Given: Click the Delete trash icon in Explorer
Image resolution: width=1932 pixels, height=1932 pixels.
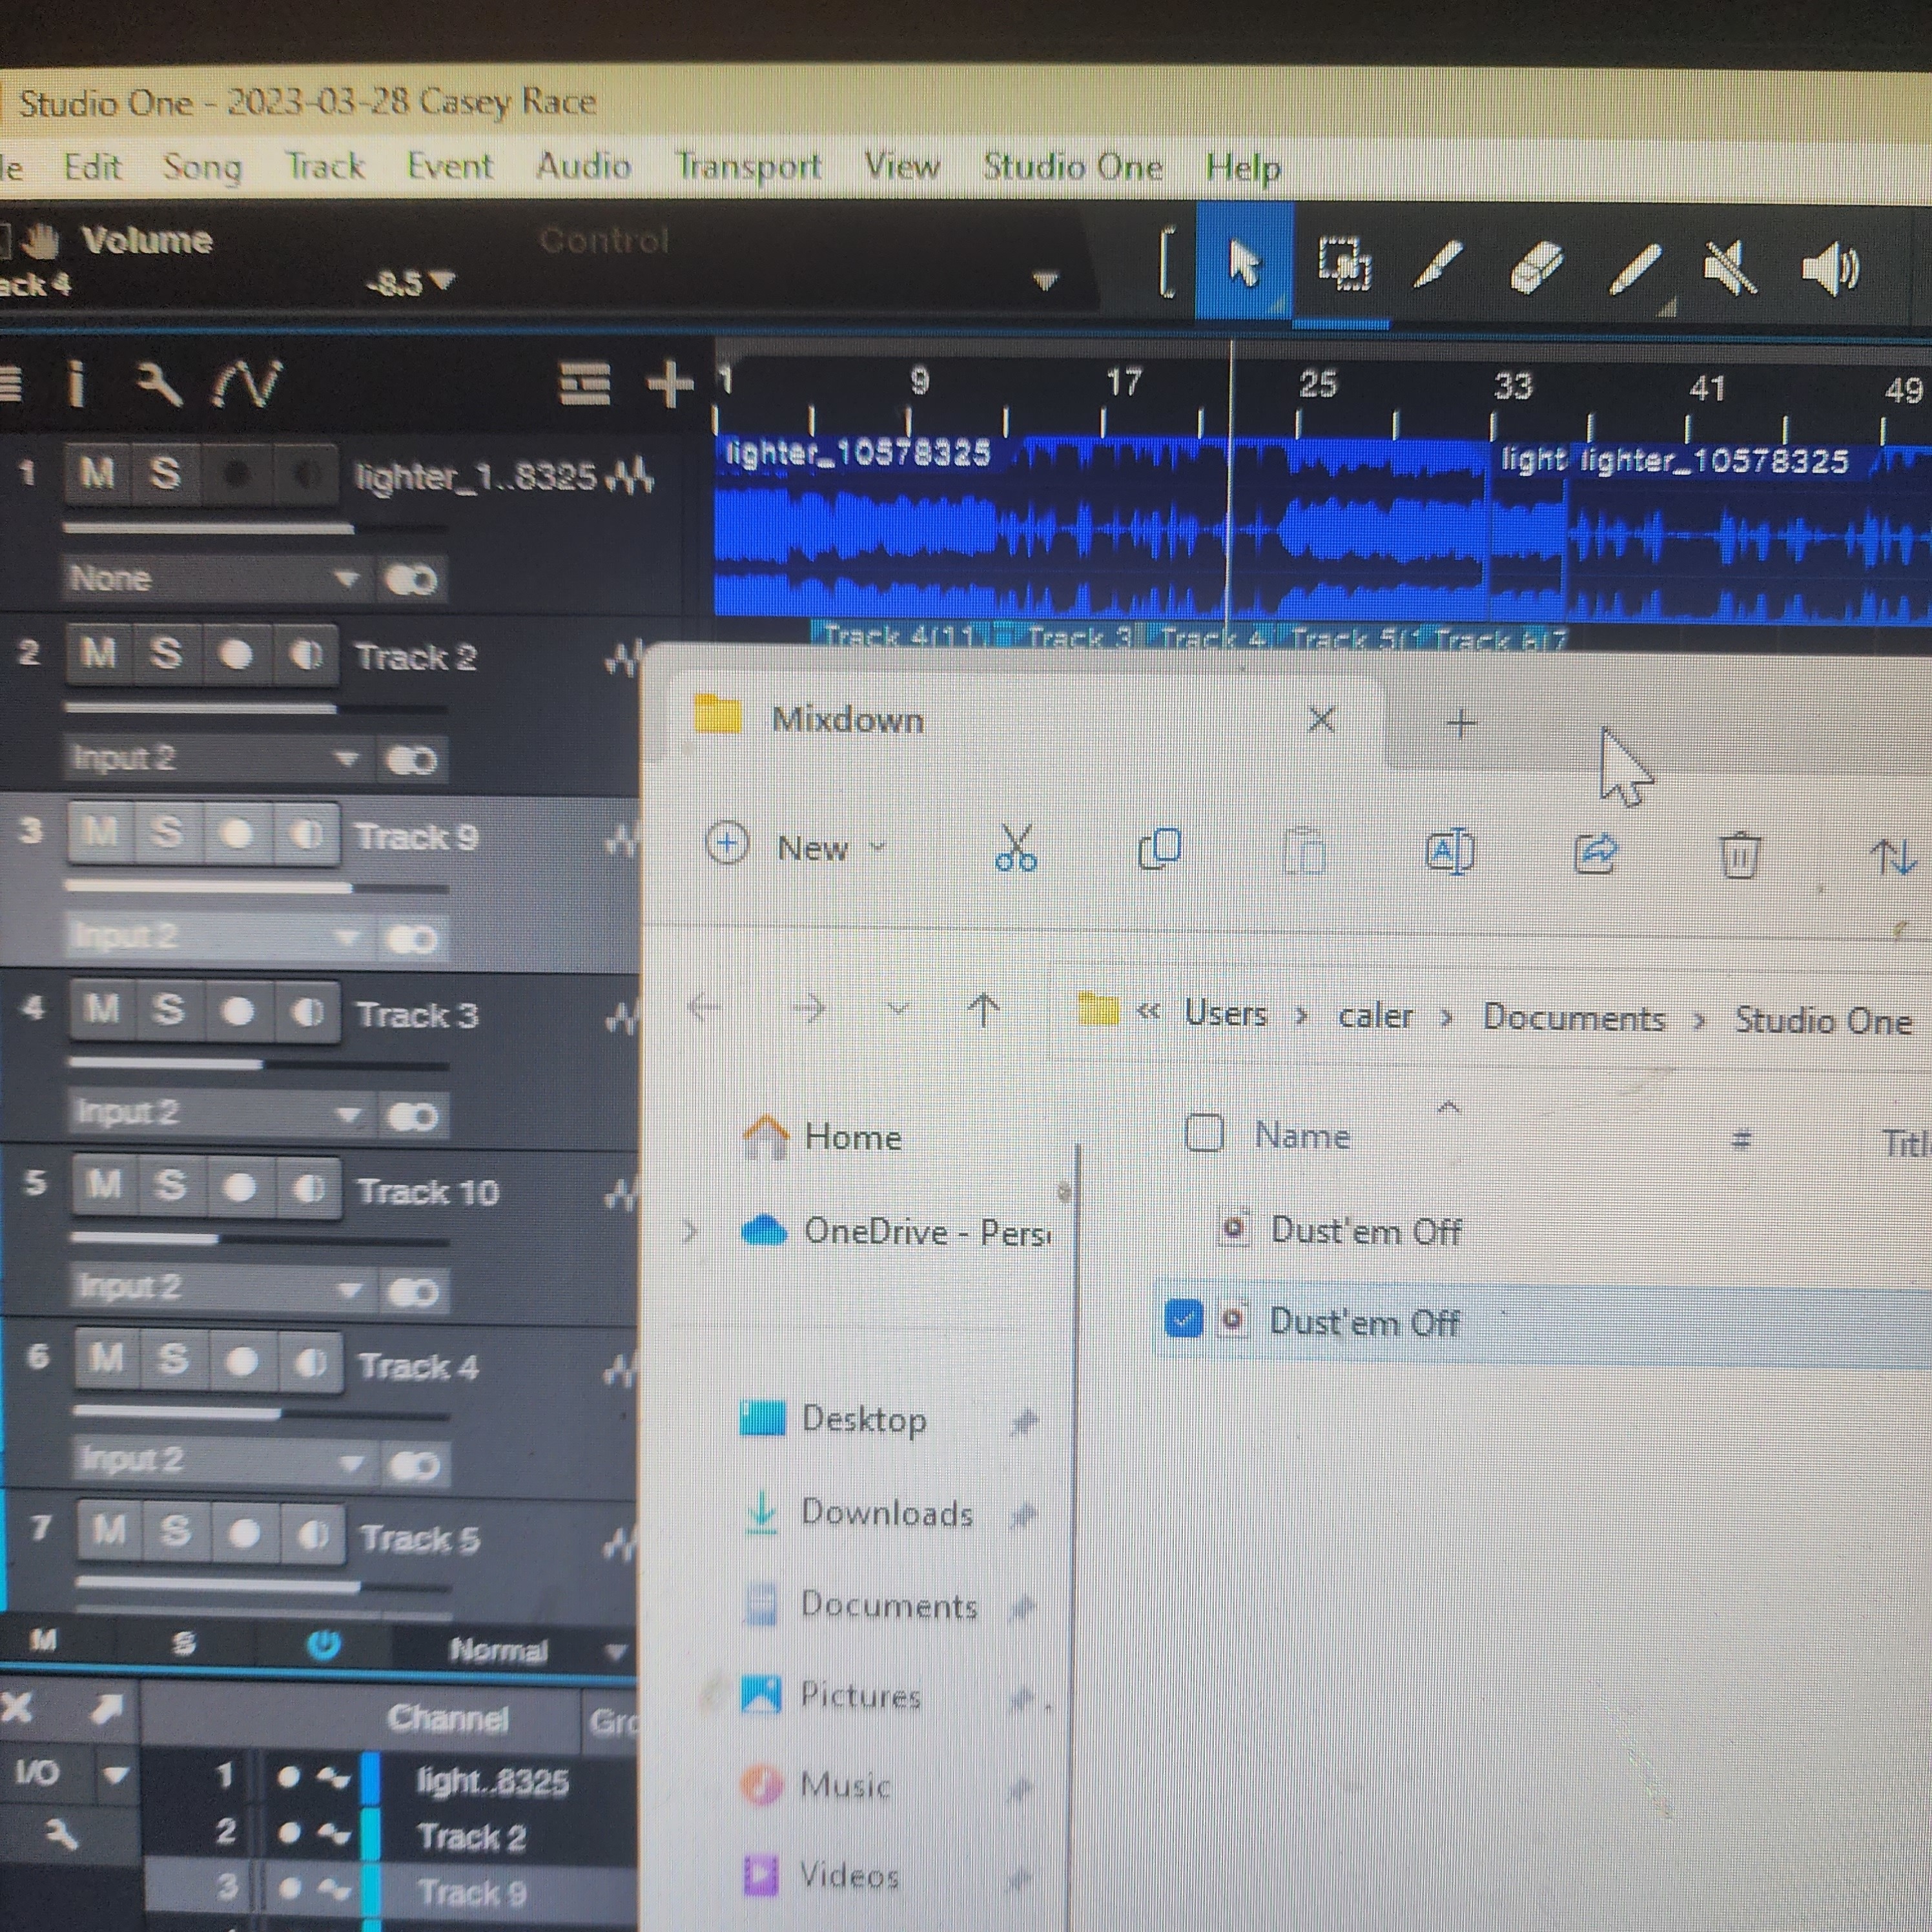Looking at the screenshot, I should coord(1739,855).
